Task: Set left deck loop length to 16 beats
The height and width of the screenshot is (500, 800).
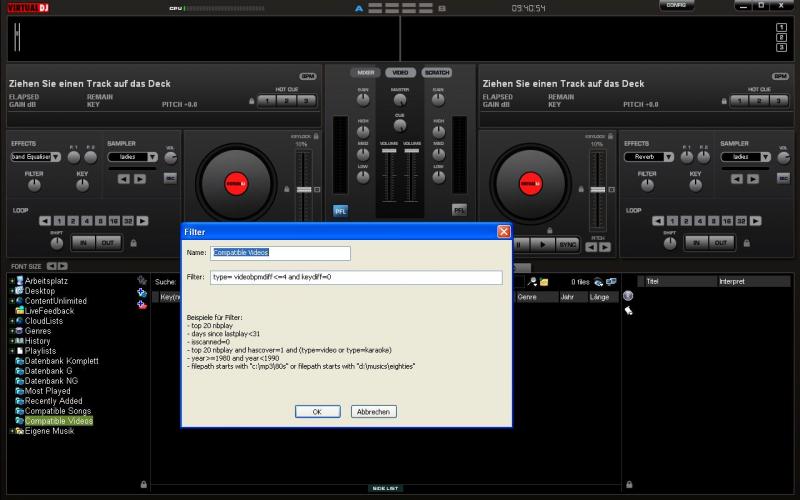Action: [x=114, y=221]
